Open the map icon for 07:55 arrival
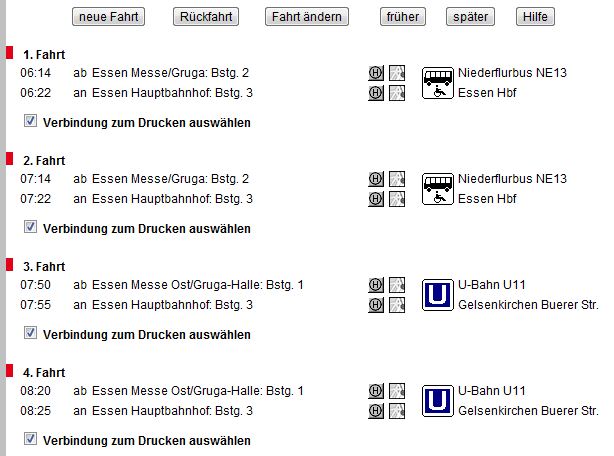Viewport: 614px width, 456px height. click(396, 305)
